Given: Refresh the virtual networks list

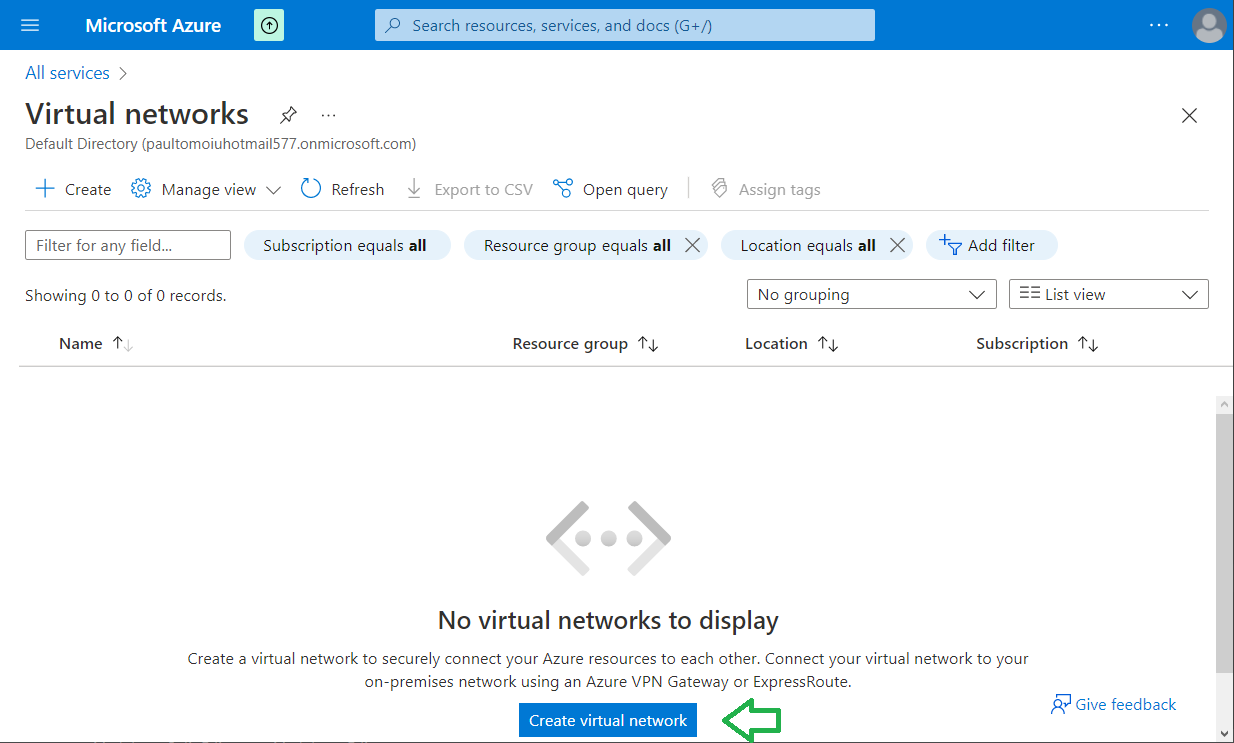Looking at the screenshot, I should pyautogui.click(x=342, y=189).
